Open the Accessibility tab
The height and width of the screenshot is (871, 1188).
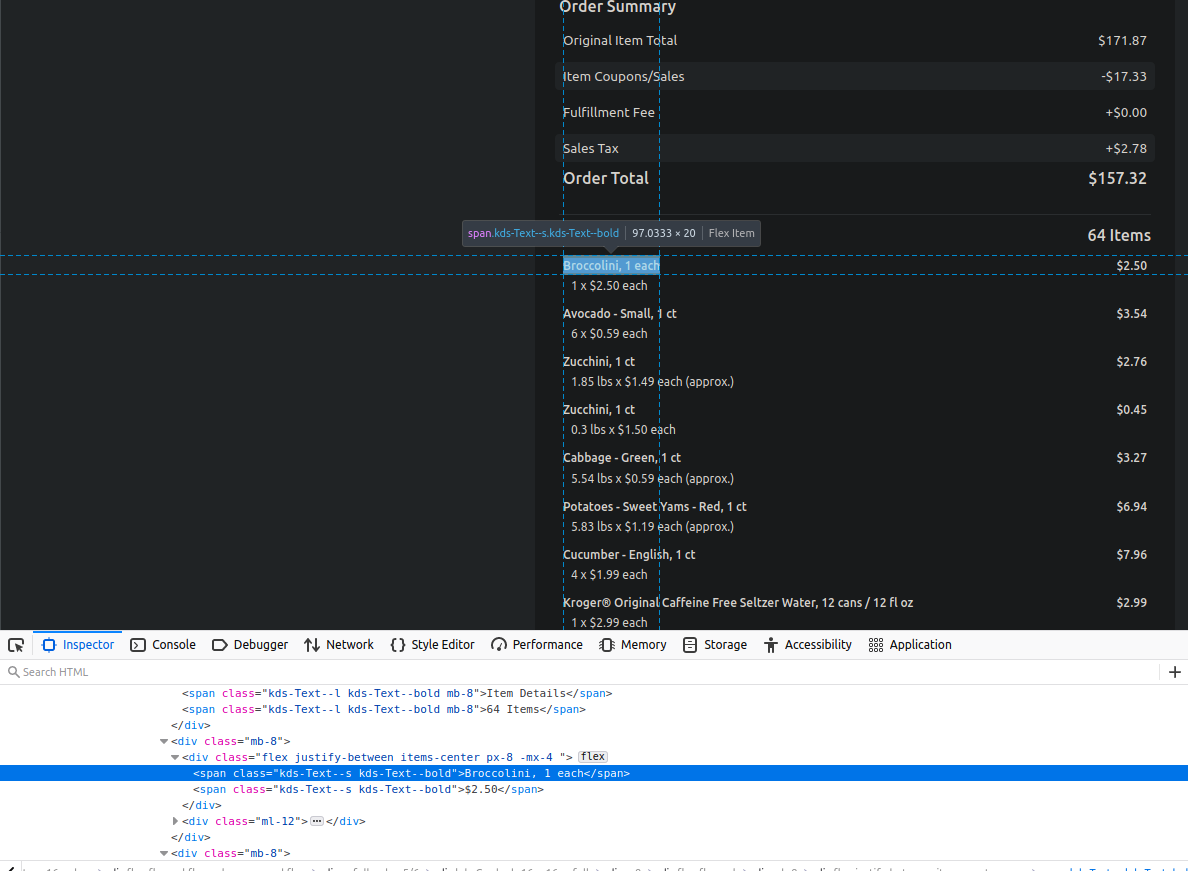[x=808, y=645]
